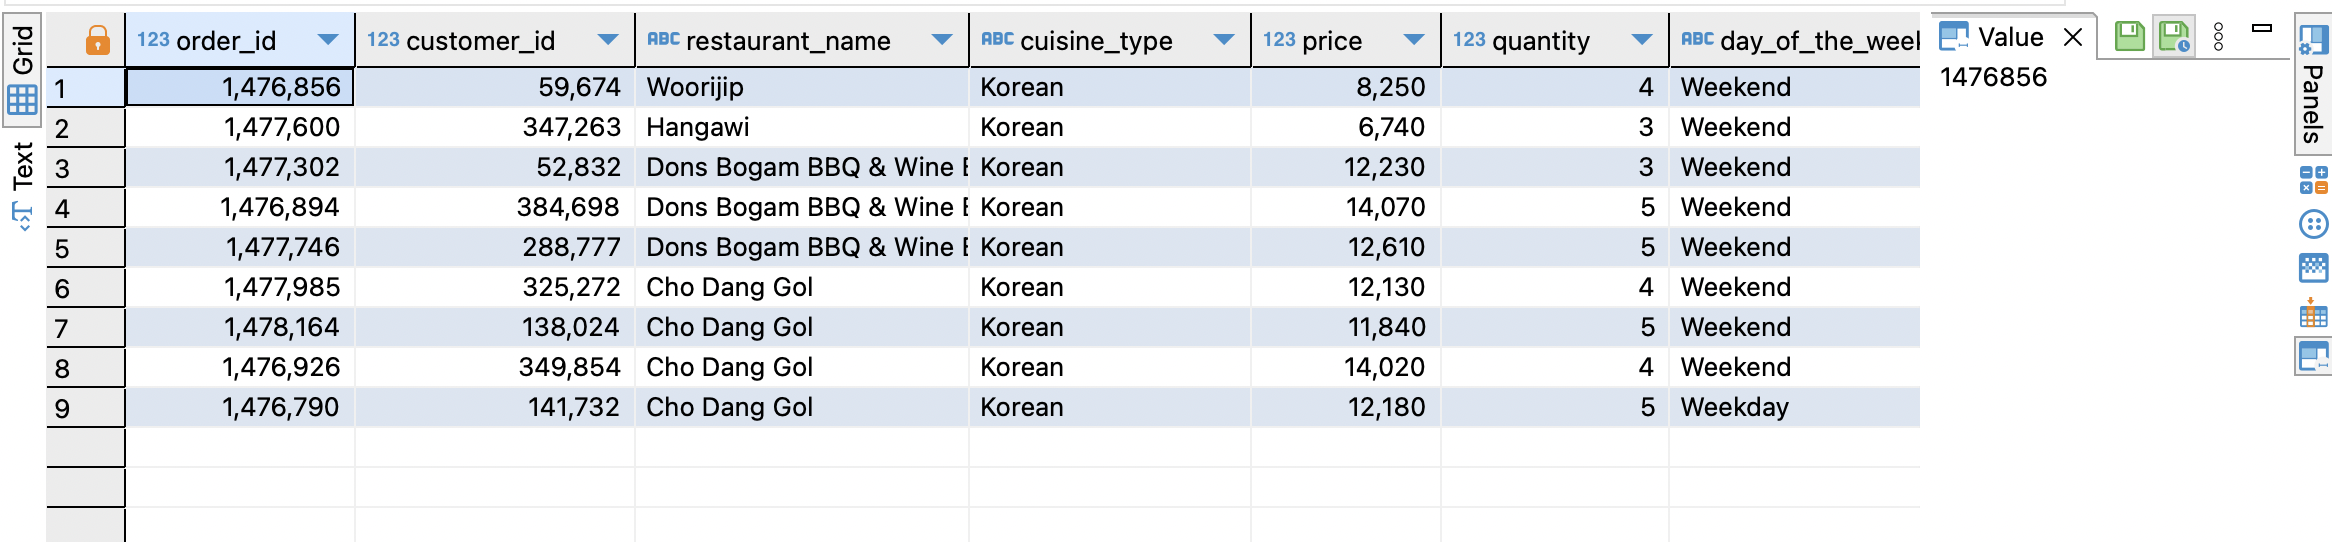Toggle auto-save value icon with clock
The height and width of the screenshot is (542, 2332).
pos(2174,37)
